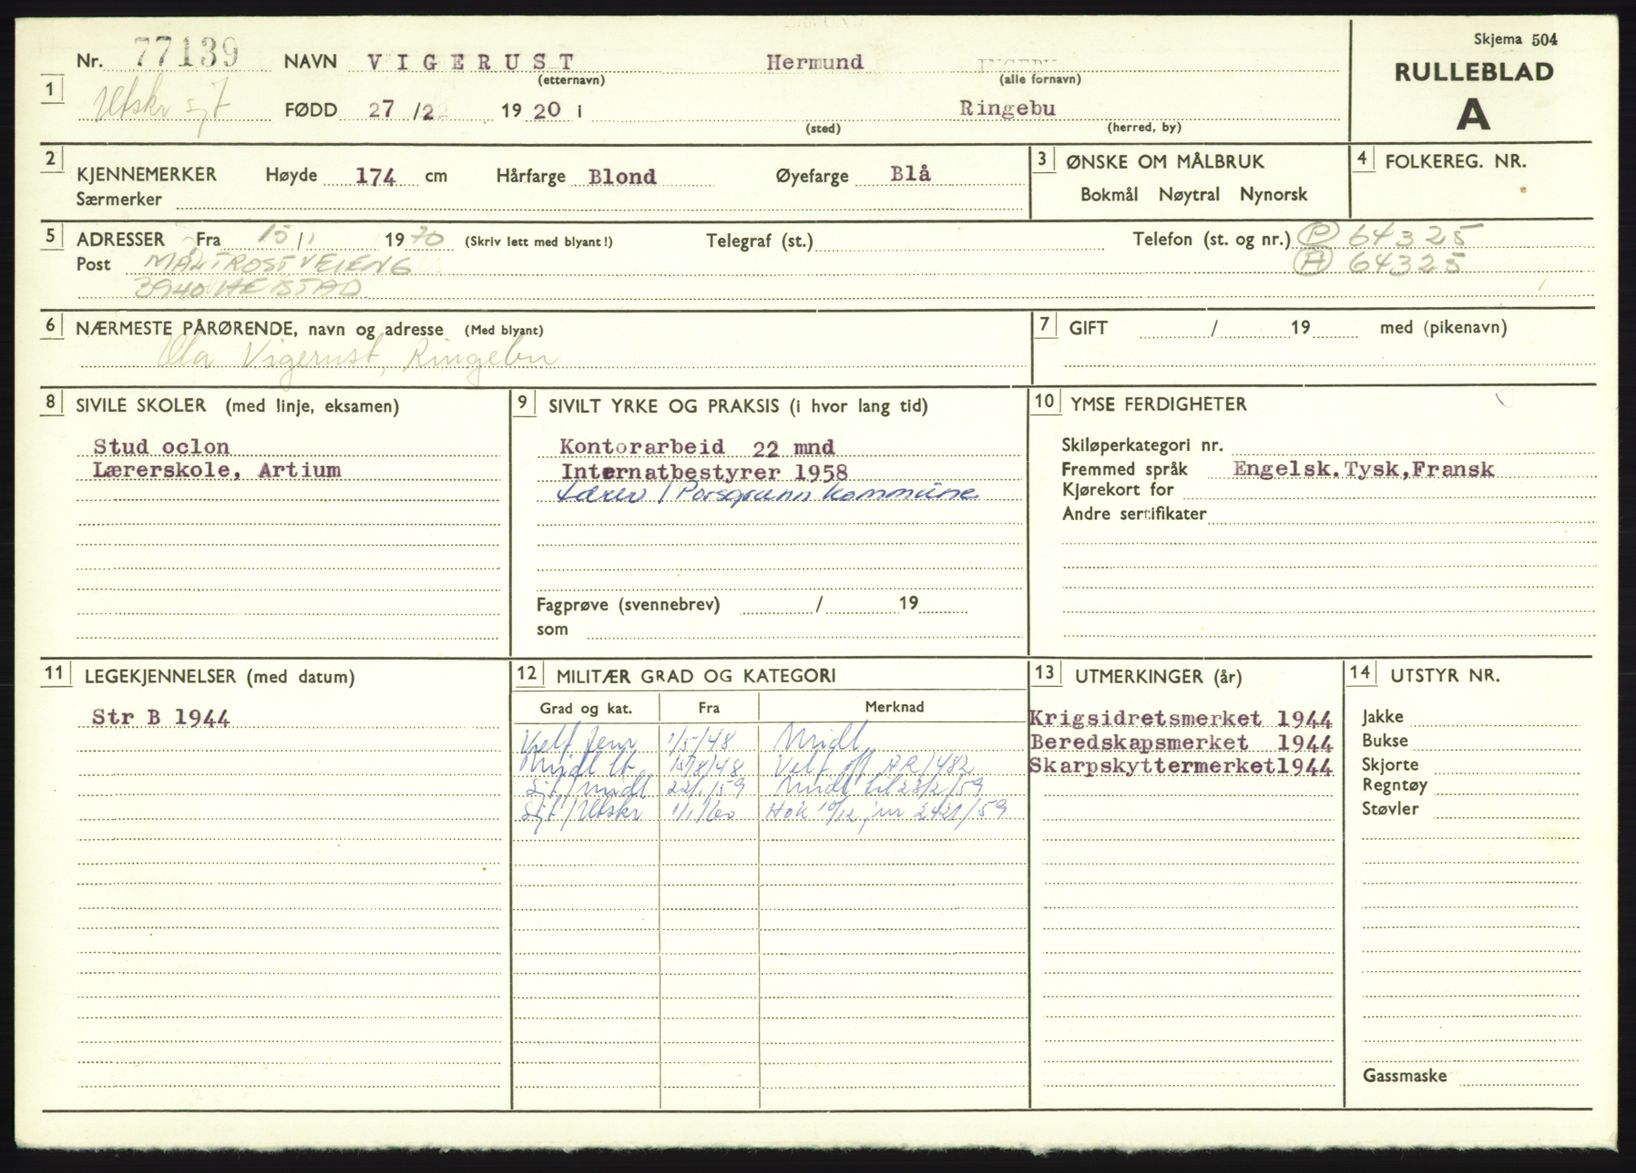Select the height value 174
Screen dimensions: 1636x1173
tap(376, 177)
